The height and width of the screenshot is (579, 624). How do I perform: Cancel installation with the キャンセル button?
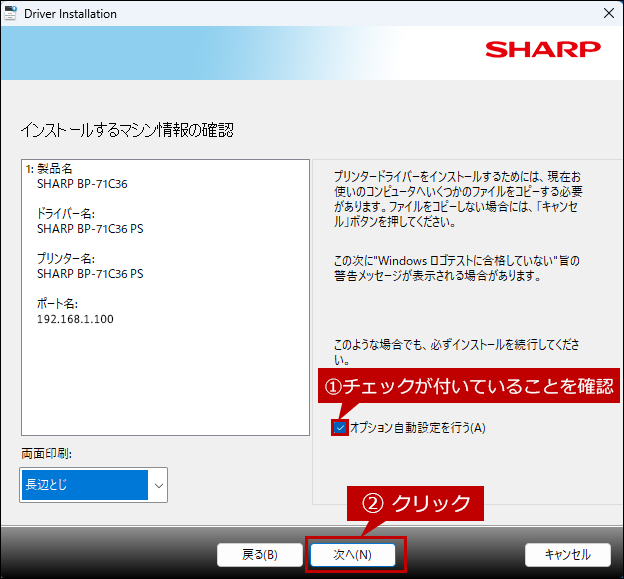(x=567, y=554)
